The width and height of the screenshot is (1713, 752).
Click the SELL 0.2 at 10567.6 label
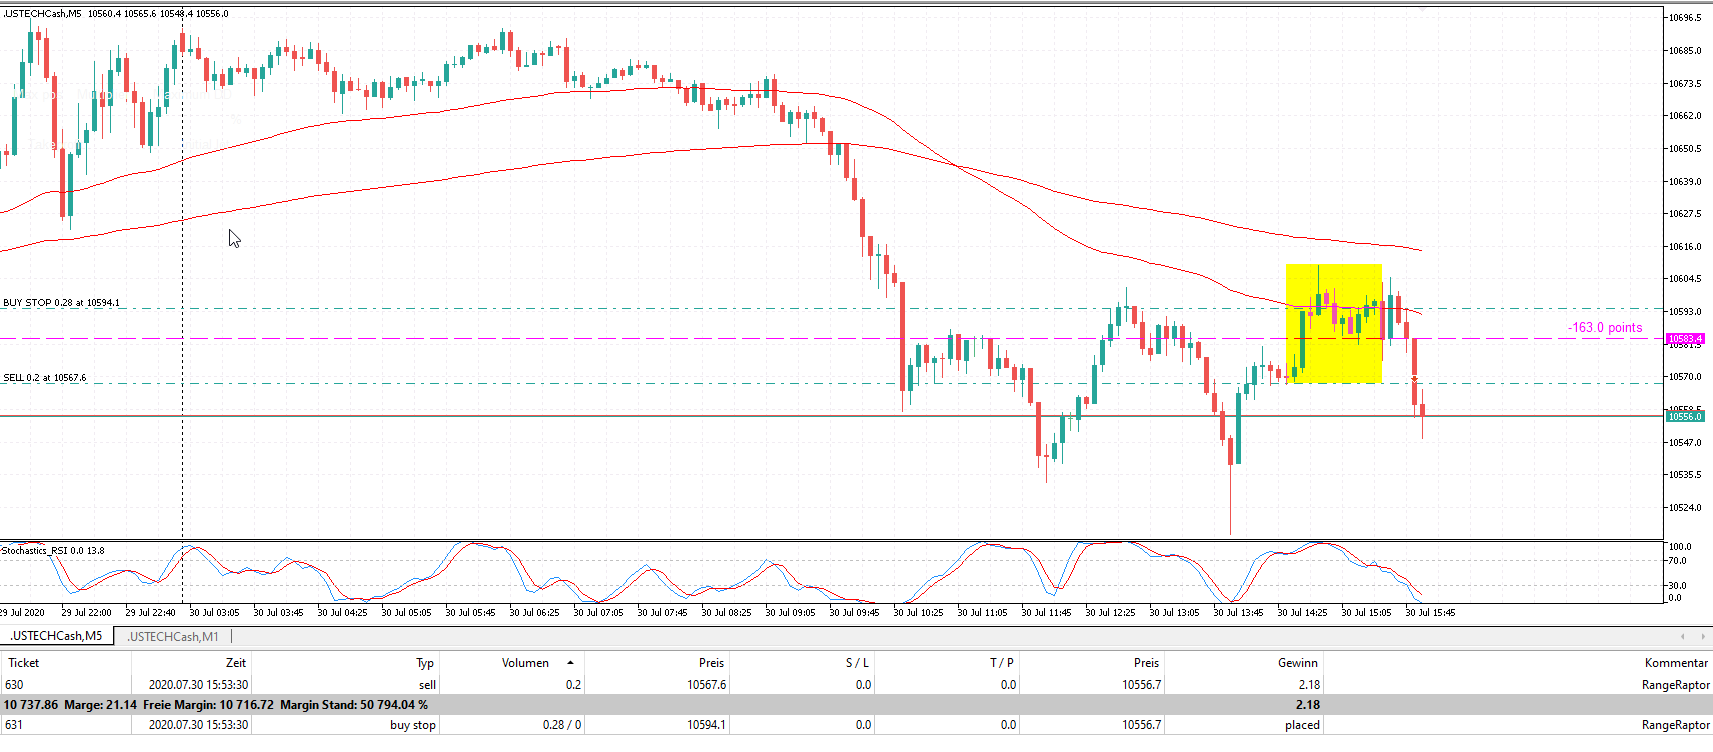point(45,378)
